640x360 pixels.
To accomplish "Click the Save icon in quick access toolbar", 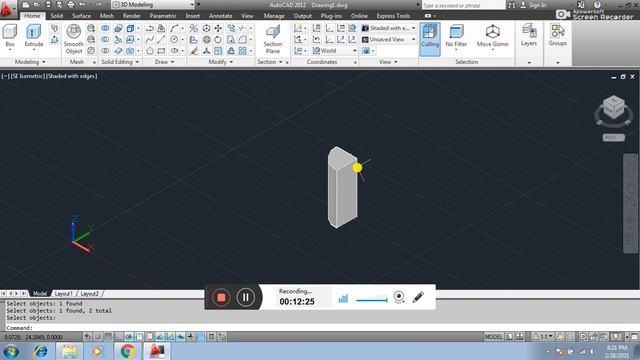I will [x=48, y=5].
